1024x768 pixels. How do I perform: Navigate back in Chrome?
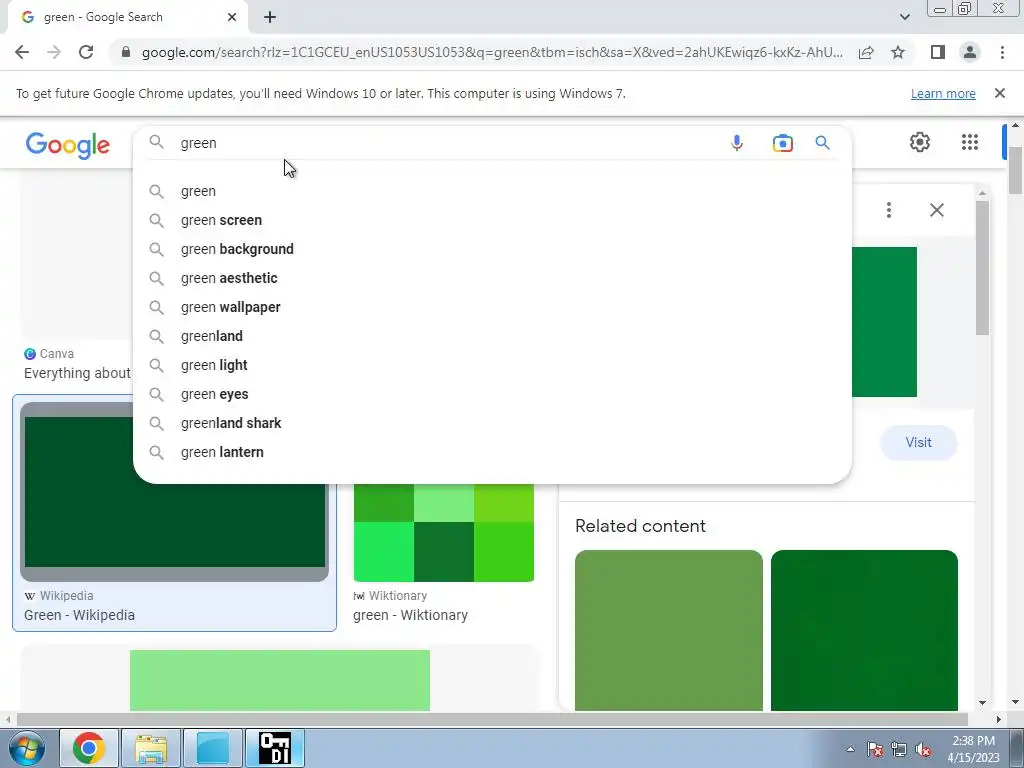pos(22,52)
